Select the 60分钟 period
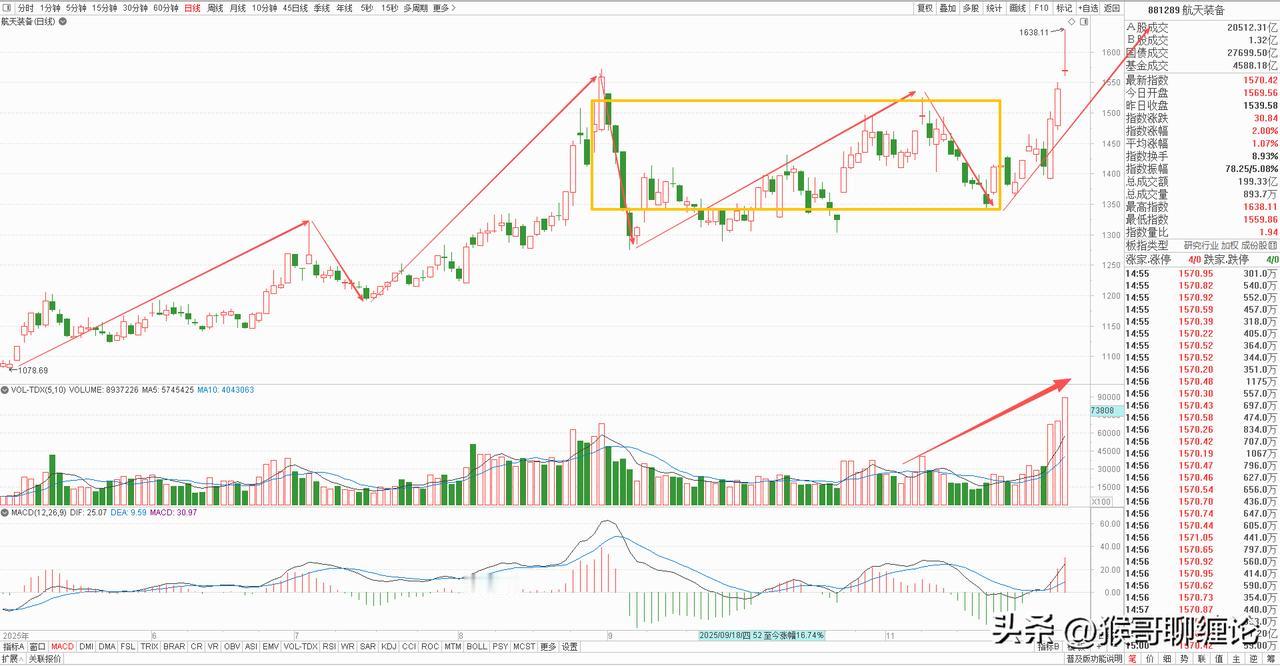This screenshot has width=1280, height=666. [x=166, y=8]
